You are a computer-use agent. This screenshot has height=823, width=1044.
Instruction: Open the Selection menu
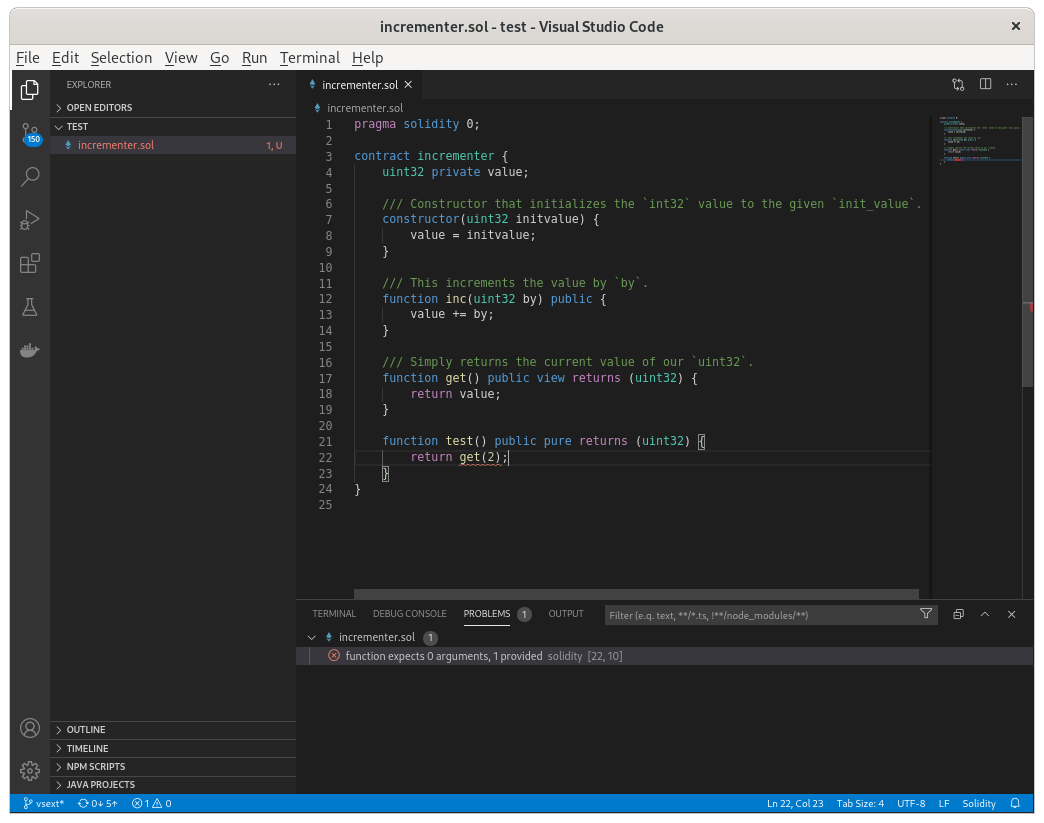tap(121, 58)
